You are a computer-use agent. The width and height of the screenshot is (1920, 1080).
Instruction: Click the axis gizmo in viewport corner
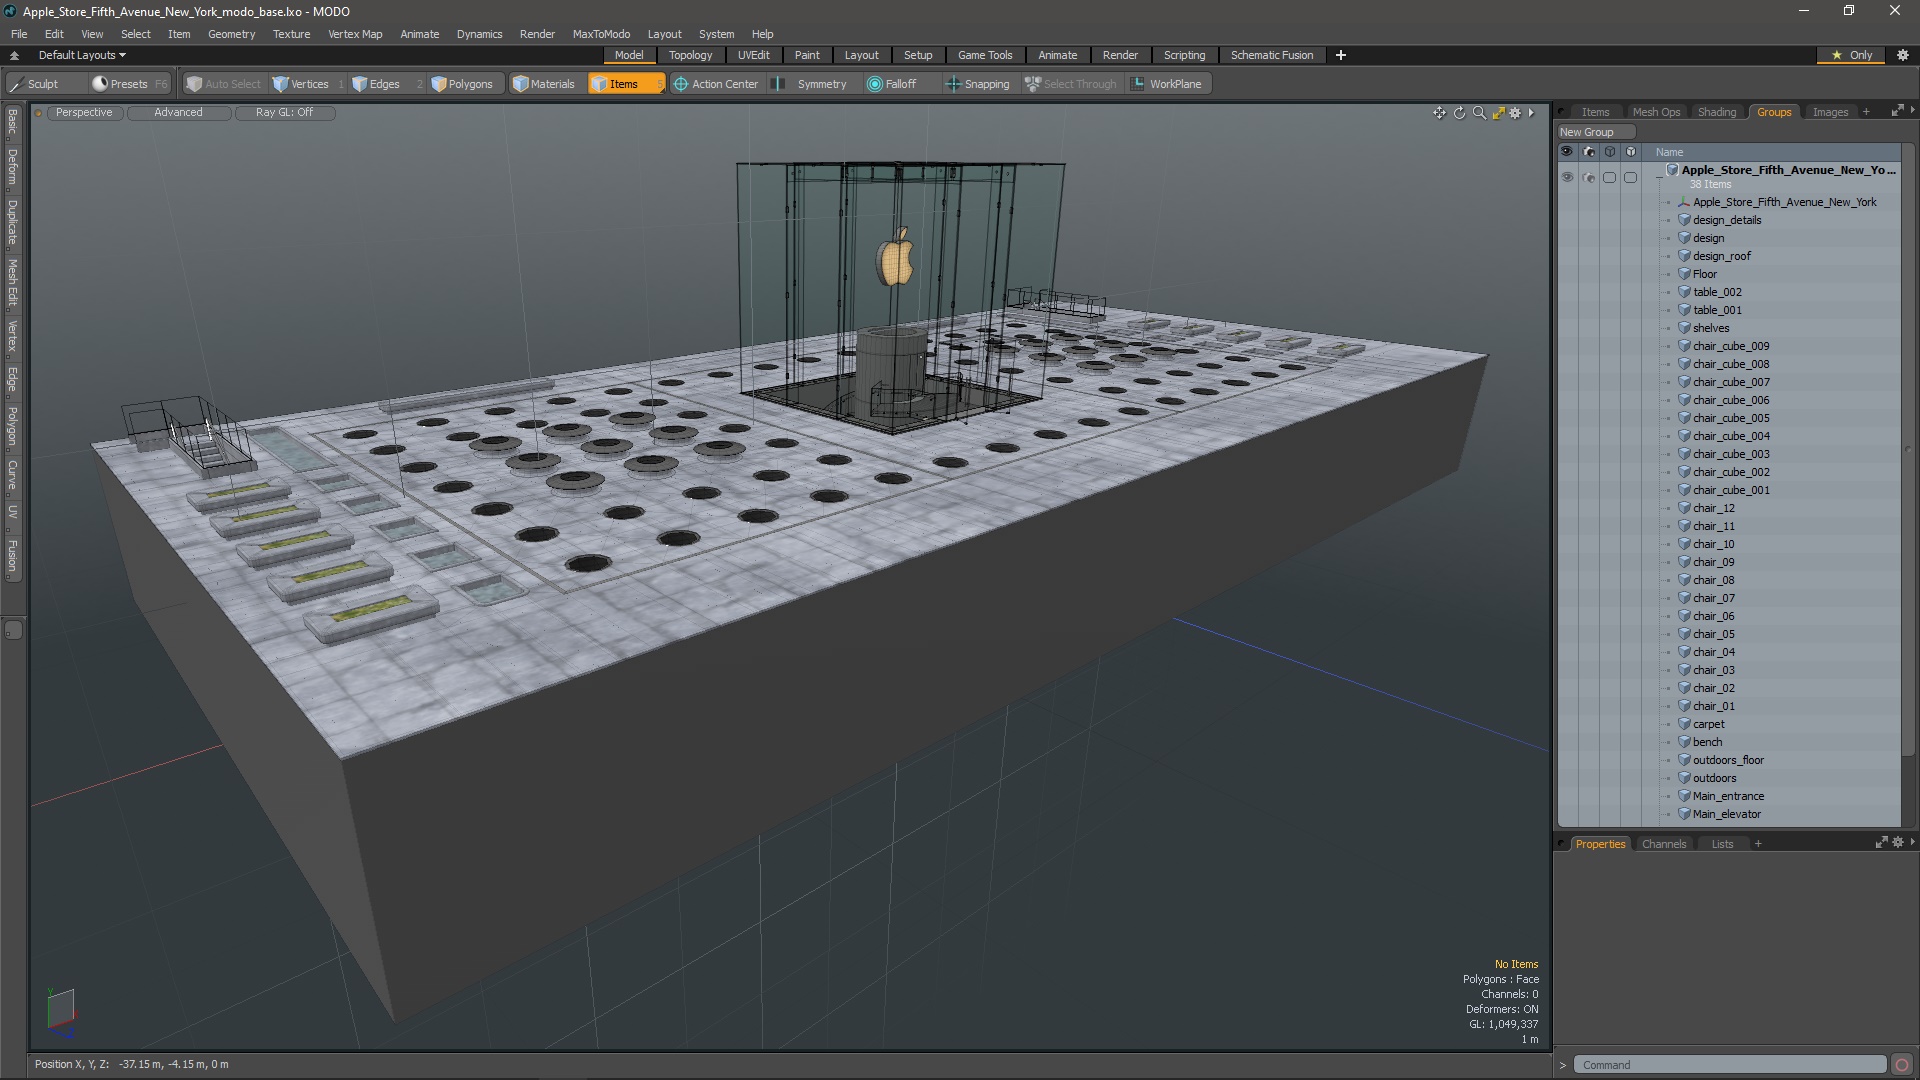pyautogui.click(x=61, y=1012)
